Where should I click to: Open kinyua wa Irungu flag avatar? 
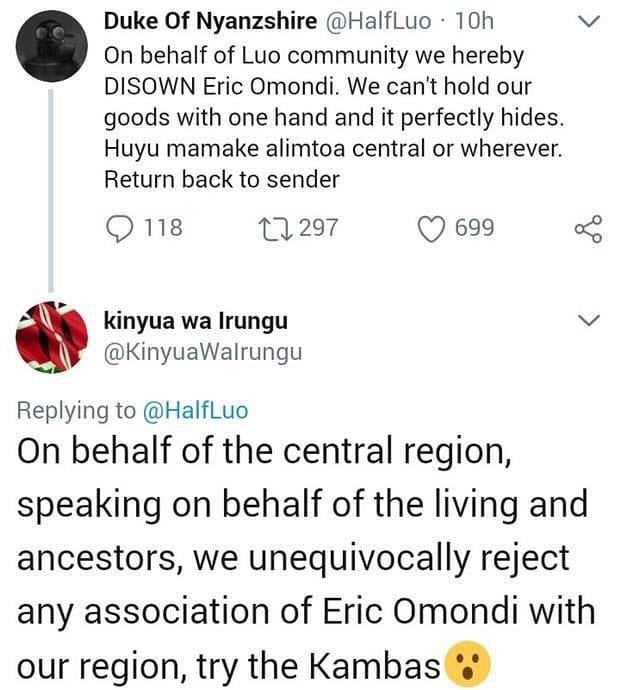click(x=51, y=338)
